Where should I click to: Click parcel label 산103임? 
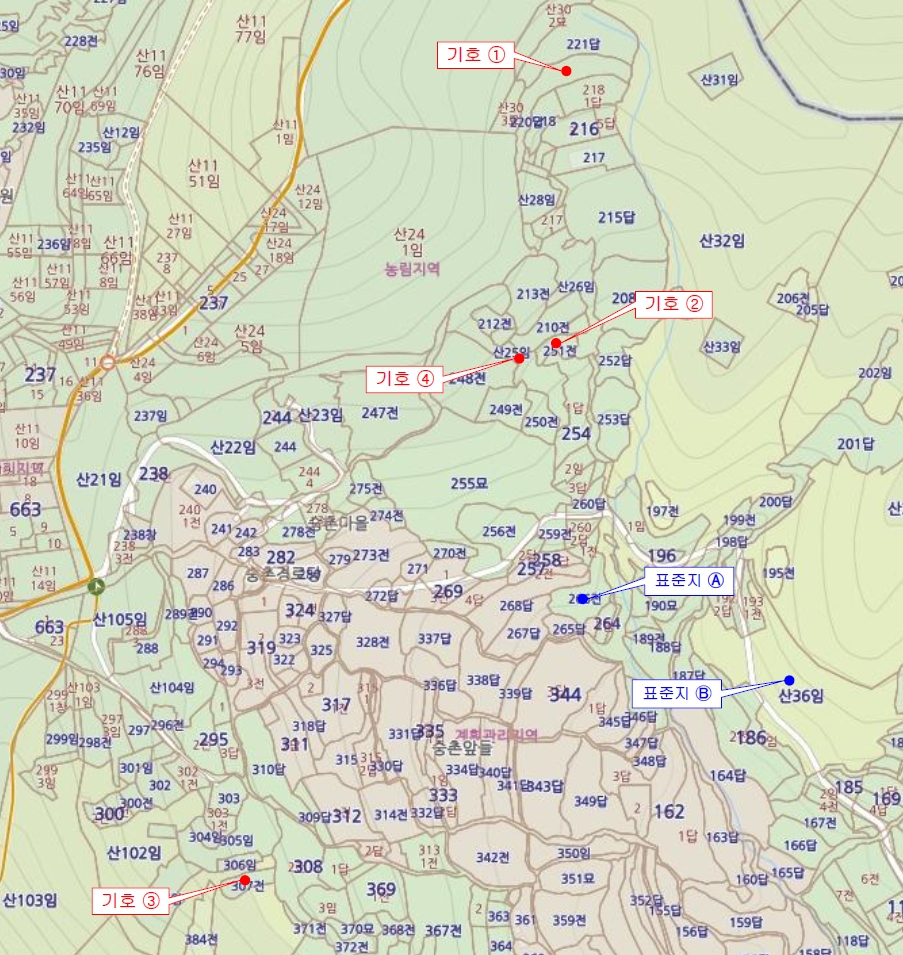tap(30, 900)
